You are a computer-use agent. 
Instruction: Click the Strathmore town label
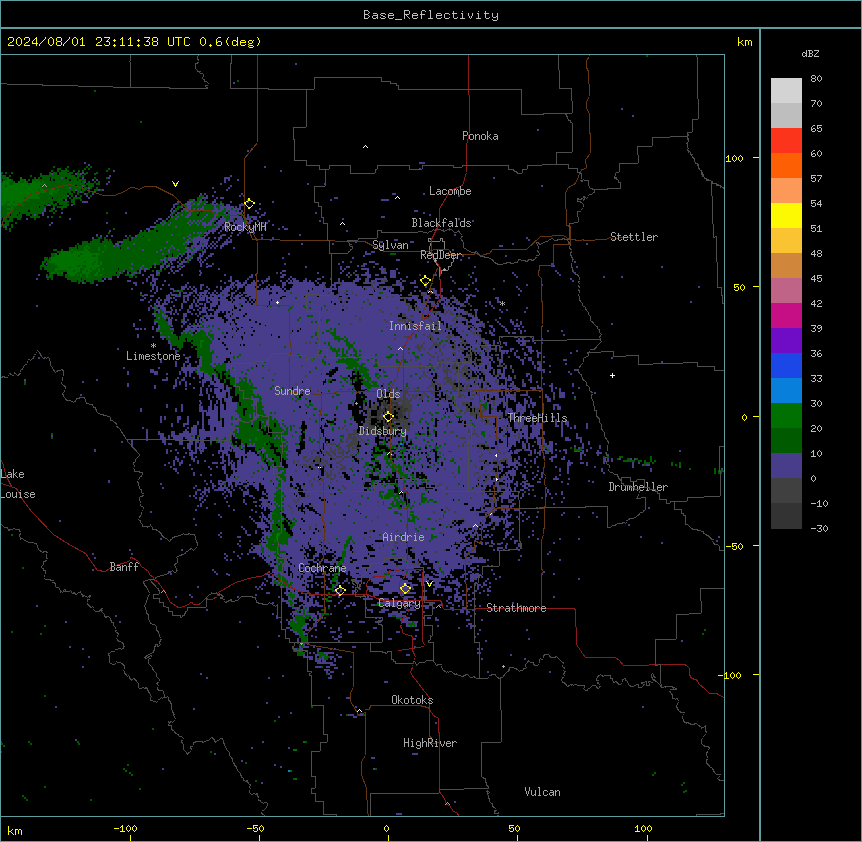[x=516, y=608]
